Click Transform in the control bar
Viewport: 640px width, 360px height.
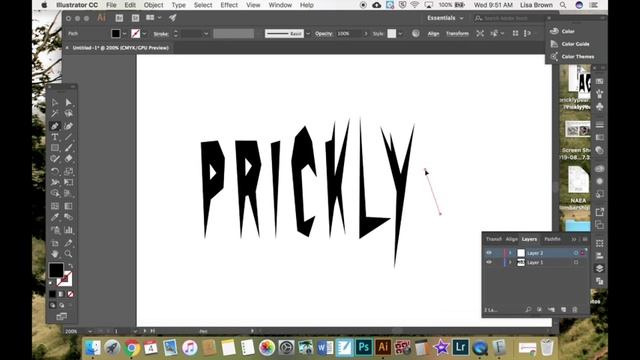pyautogui.click(x=457, y=33)
